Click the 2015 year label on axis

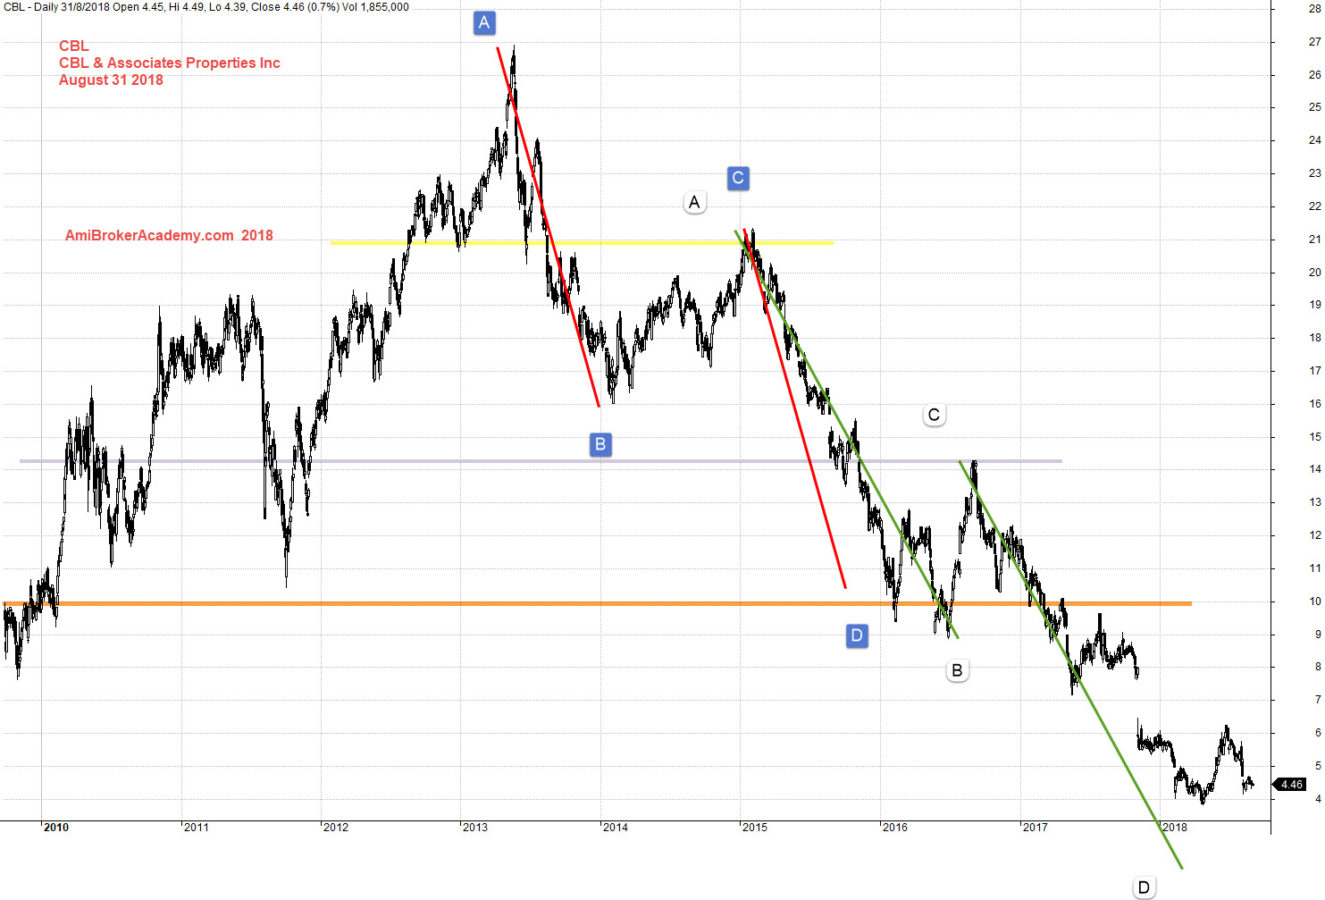[755, 827]
